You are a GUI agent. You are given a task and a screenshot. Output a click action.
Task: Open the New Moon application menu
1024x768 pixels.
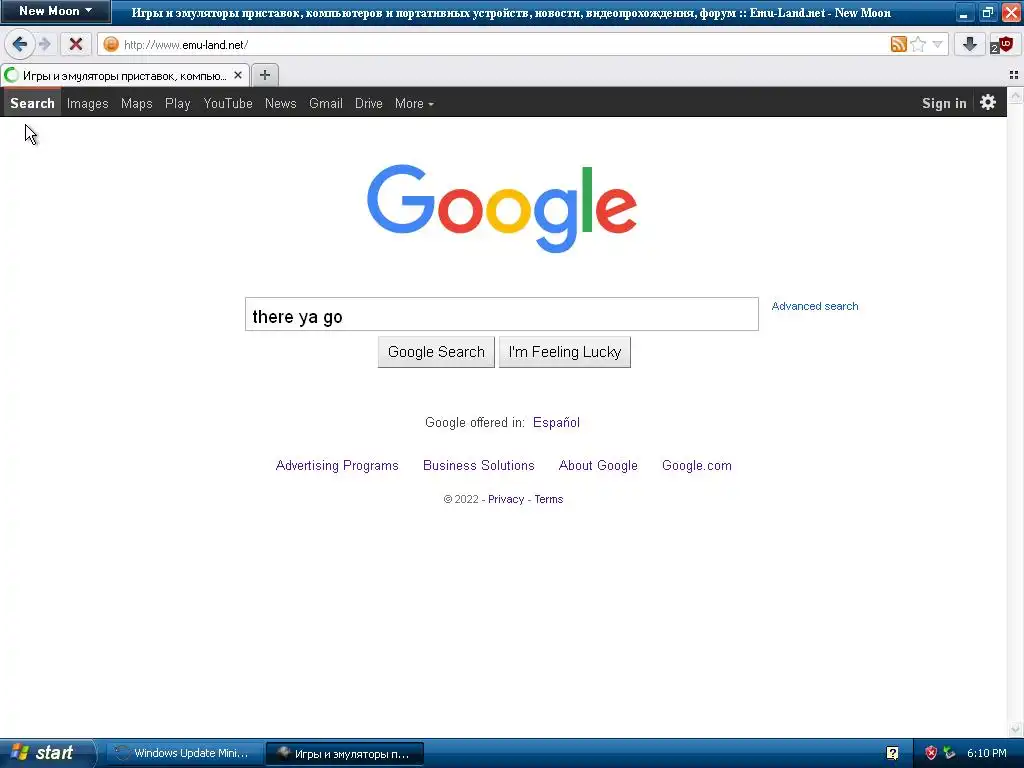click(x=56, y=11)
